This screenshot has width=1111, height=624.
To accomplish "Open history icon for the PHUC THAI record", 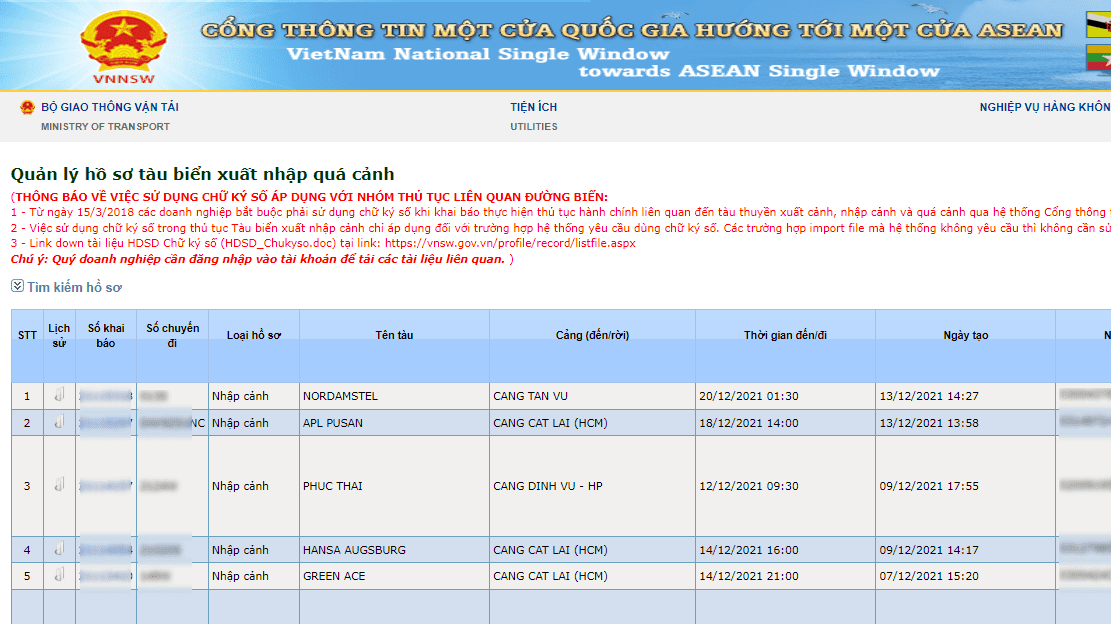I will (x=58, y=485).
